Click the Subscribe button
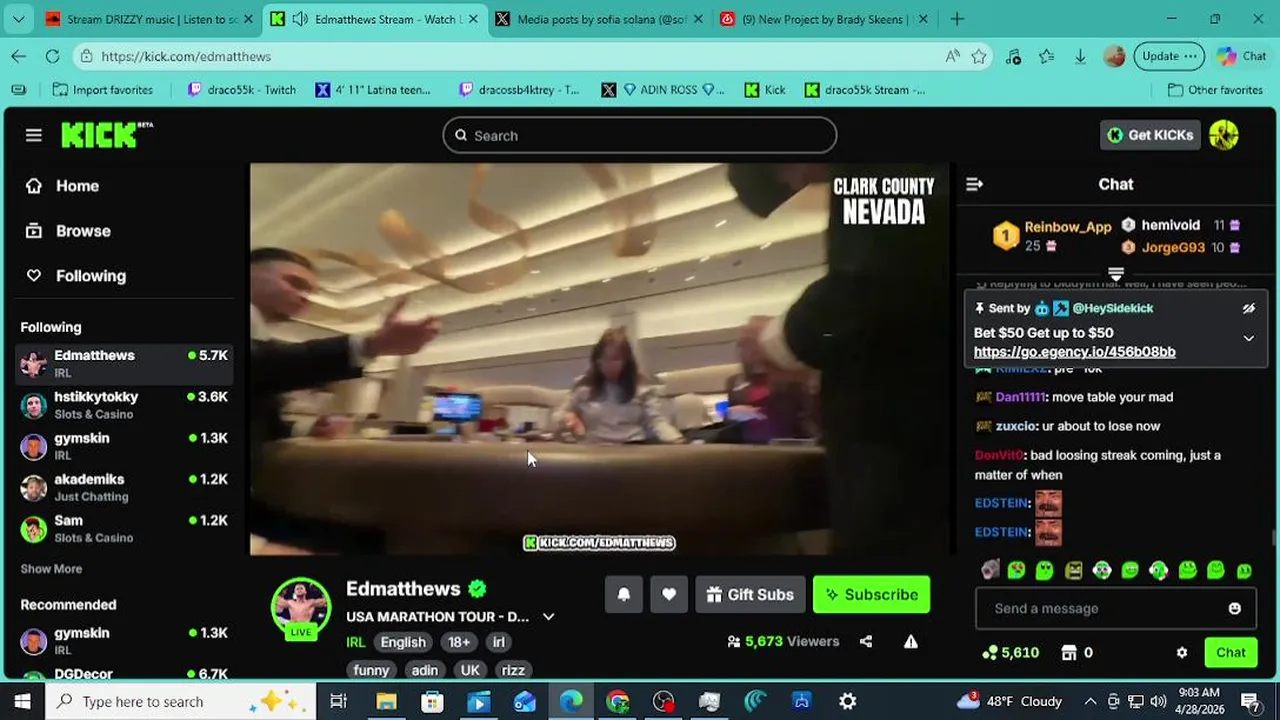The width and height of the screenshot is (1280, 720). [871, 594]
